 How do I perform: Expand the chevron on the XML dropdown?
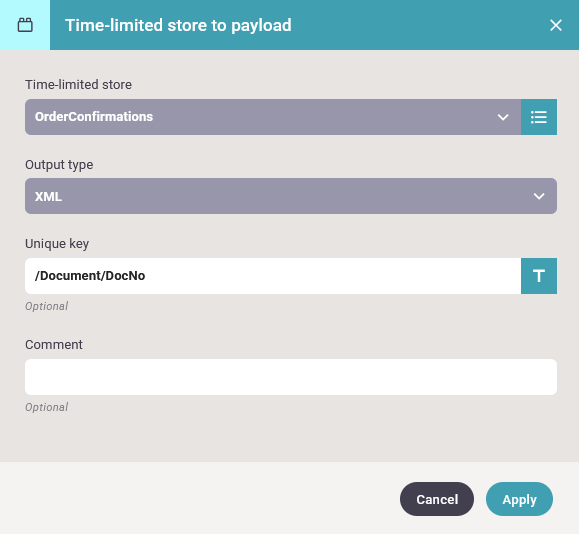tap(539, 196)
